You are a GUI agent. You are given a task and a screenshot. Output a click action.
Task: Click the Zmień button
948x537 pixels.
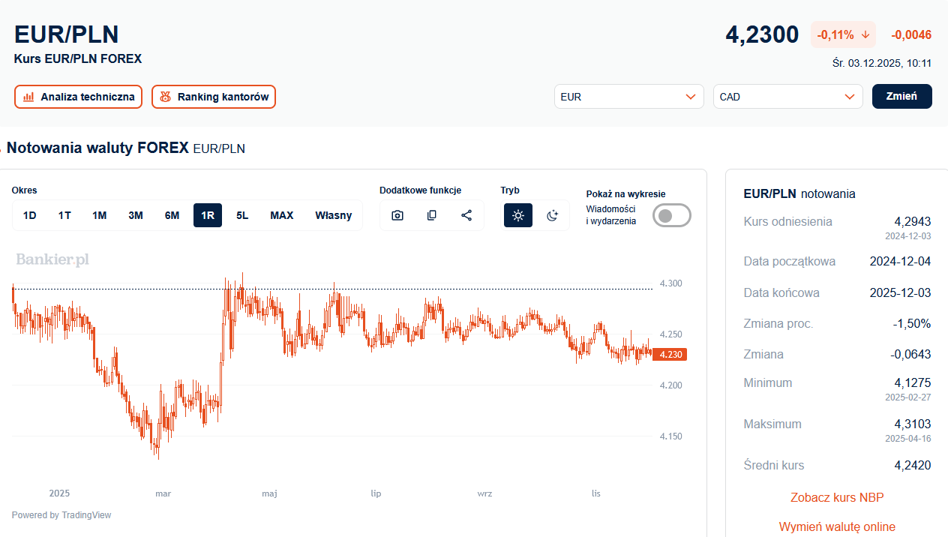tap(901, 97)
